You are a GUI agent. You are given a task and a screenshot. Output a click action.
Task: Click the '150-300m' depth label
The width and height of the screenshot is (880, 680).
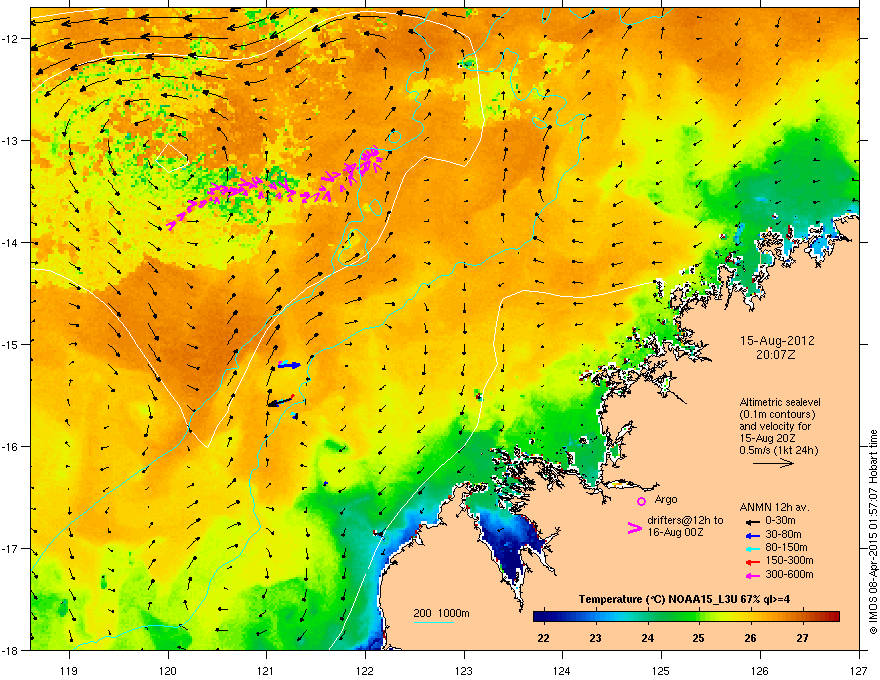pyautogui.click(x=789, y=560)
